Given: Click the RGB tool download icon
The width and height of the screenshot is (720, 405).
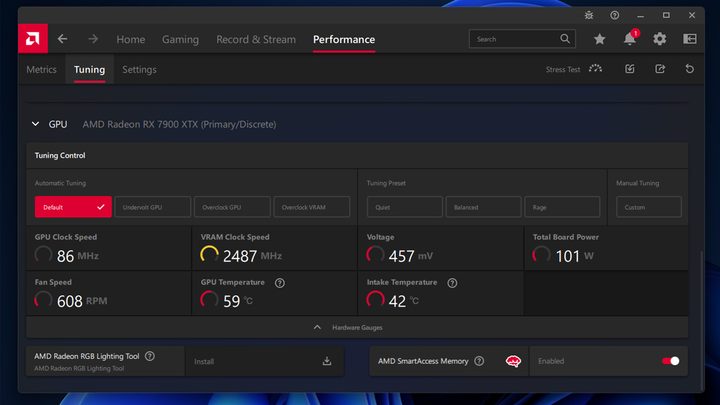Looking at the screenshot, I should point(327,361).
